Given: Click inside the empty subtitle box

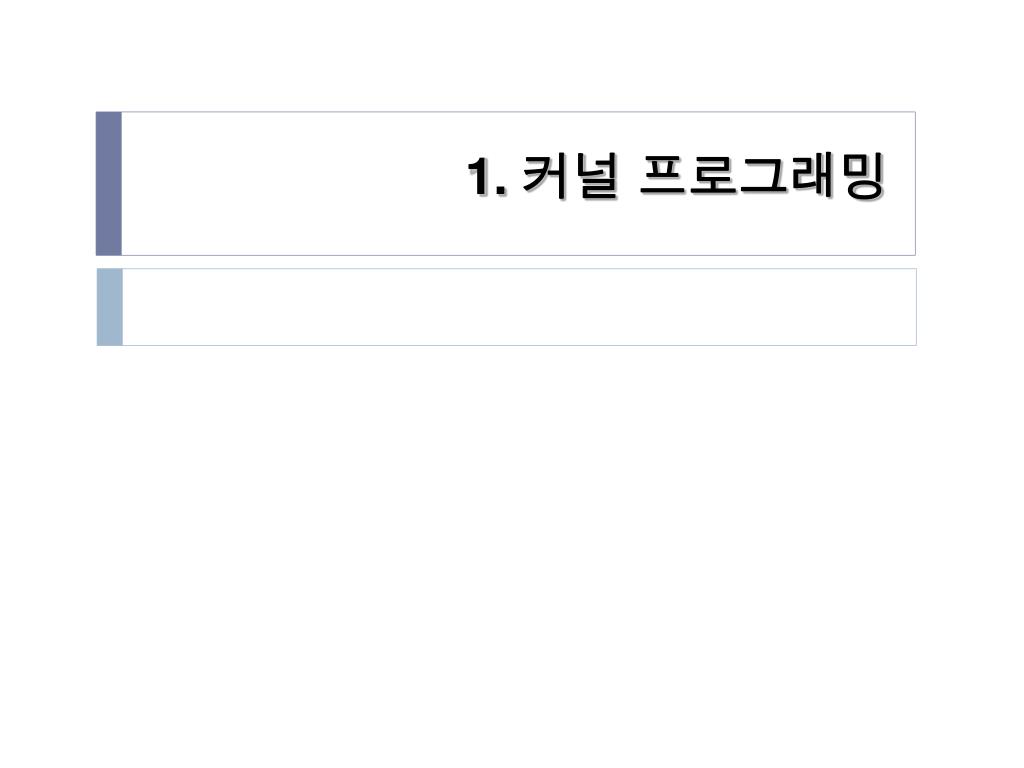Looking at the screenshot, I should (x=519, y=307).
